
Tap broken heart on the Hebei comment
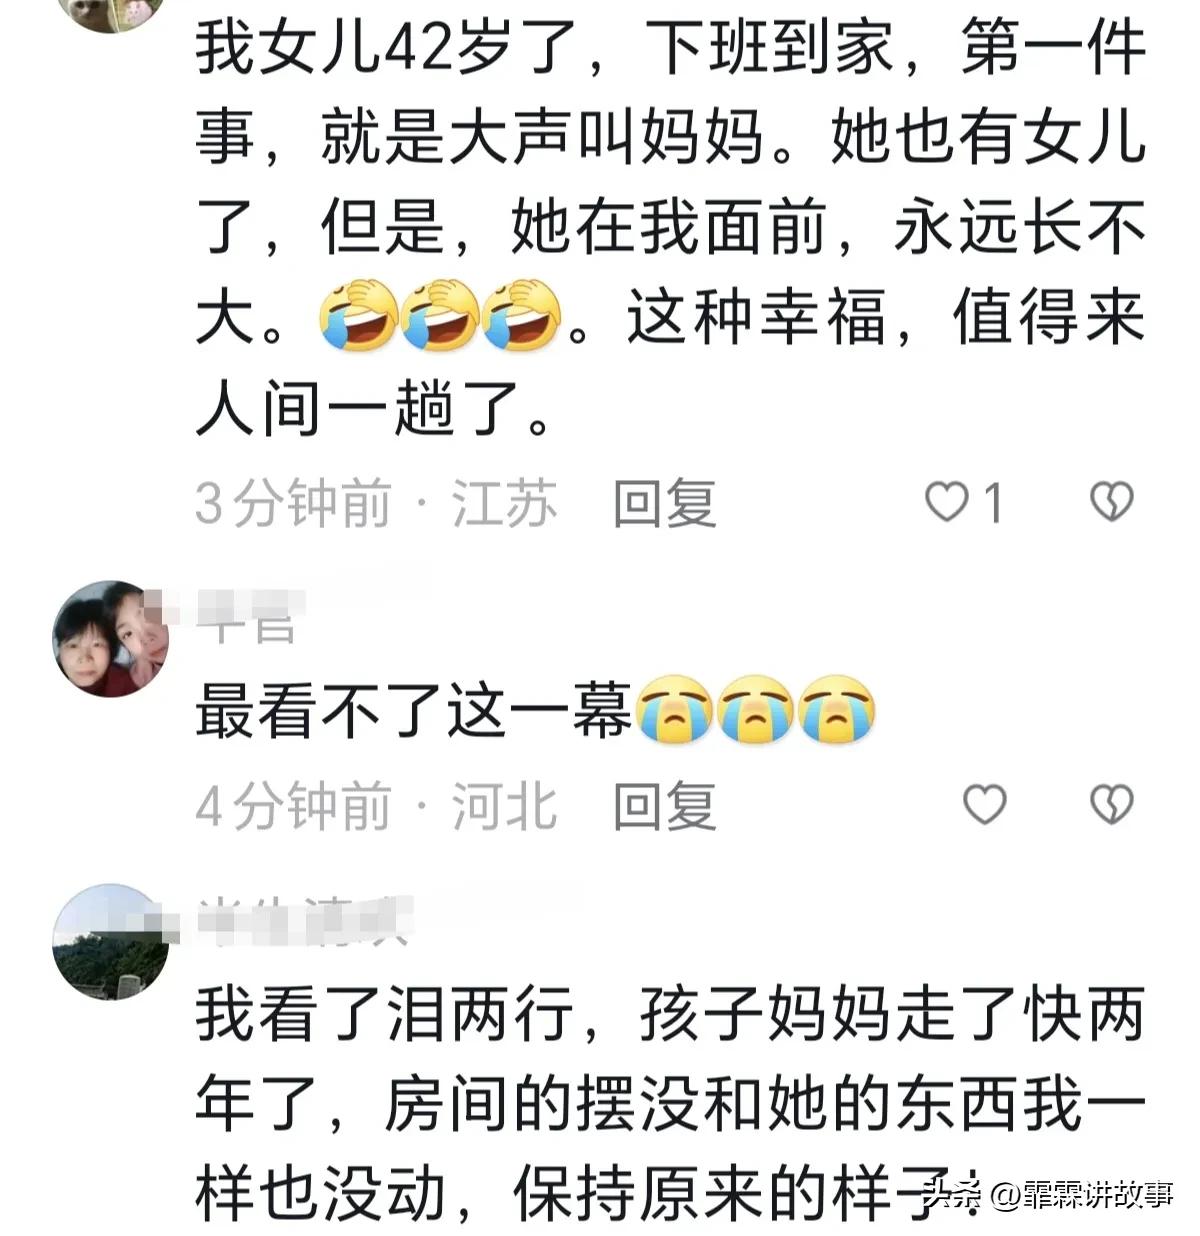click(x=1111, y=804)
